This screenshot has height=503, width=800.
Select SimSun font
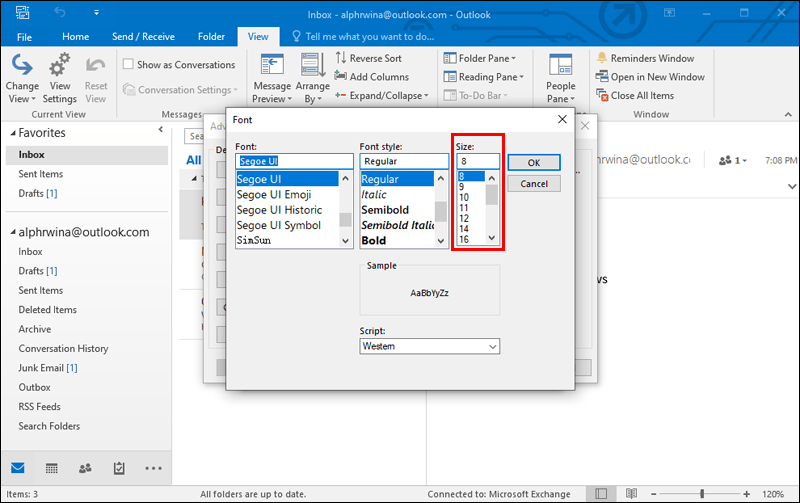pyautogui.click(x=287, y=240)
